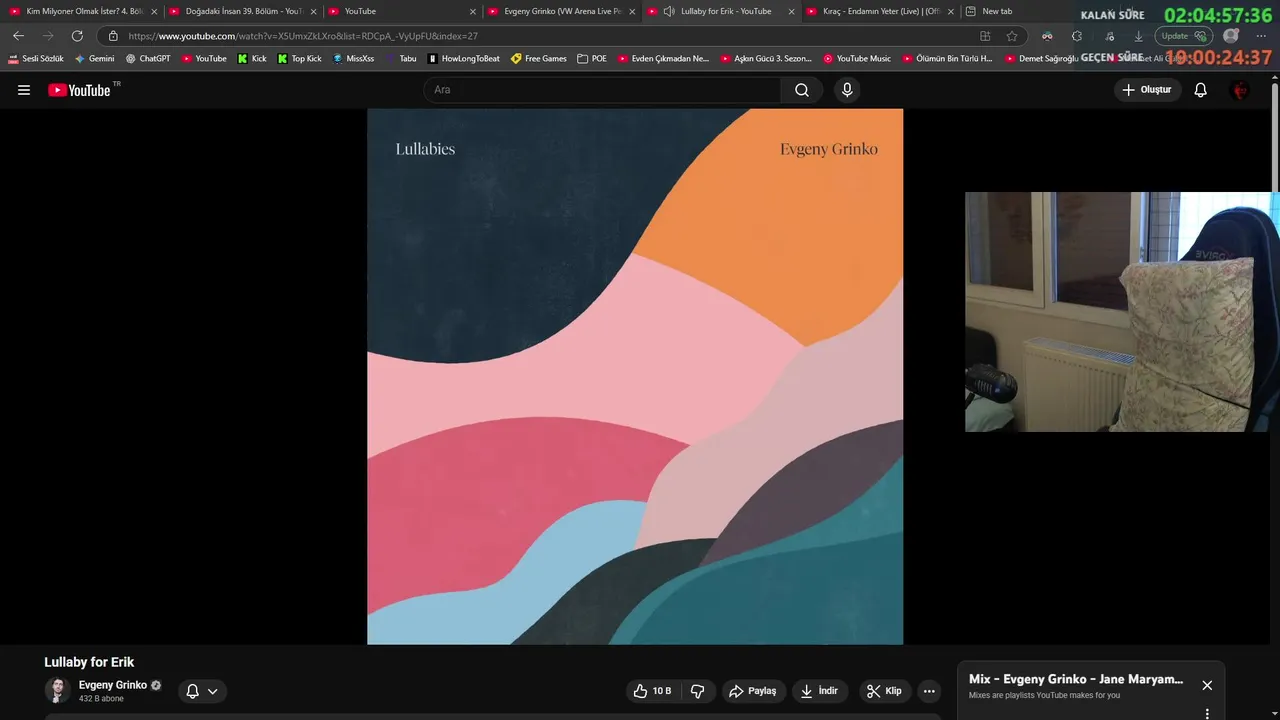
Task: View site info lock icon
Action: click(x=113, y=36)
